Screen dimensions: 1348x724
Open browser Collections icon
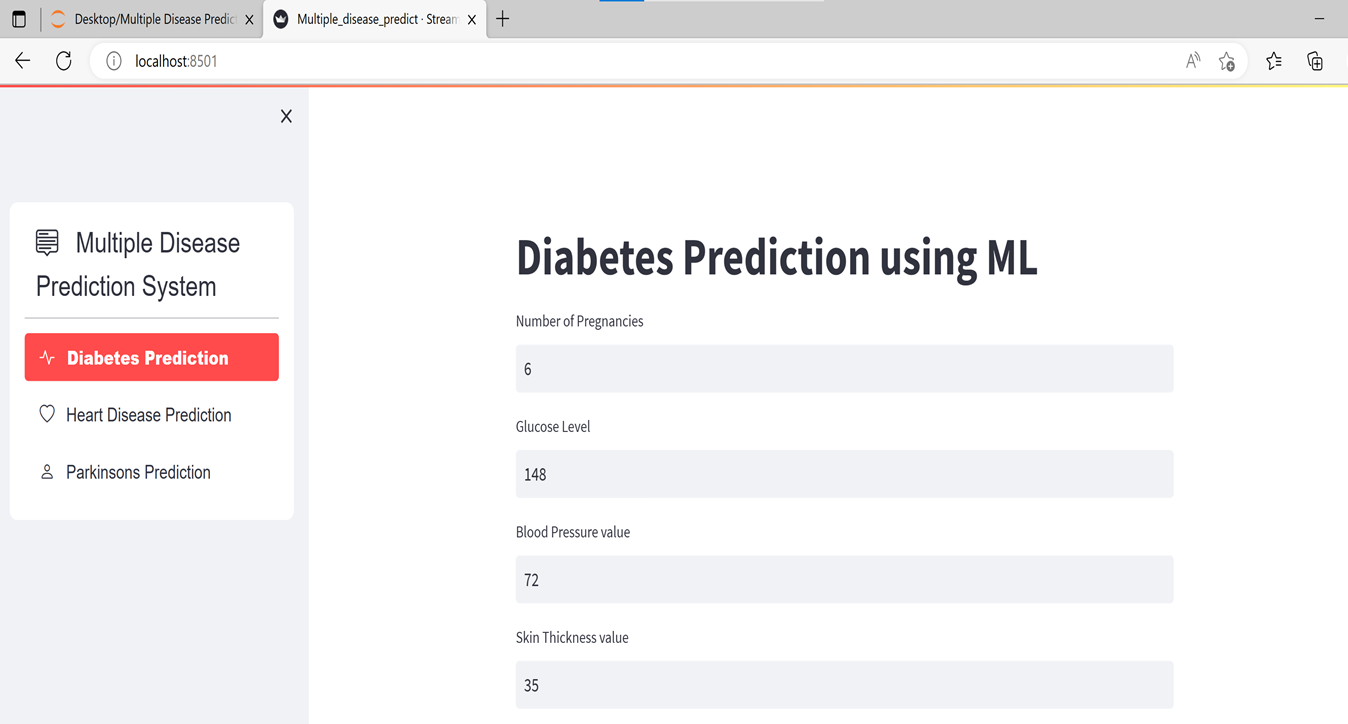(1316, 61)
